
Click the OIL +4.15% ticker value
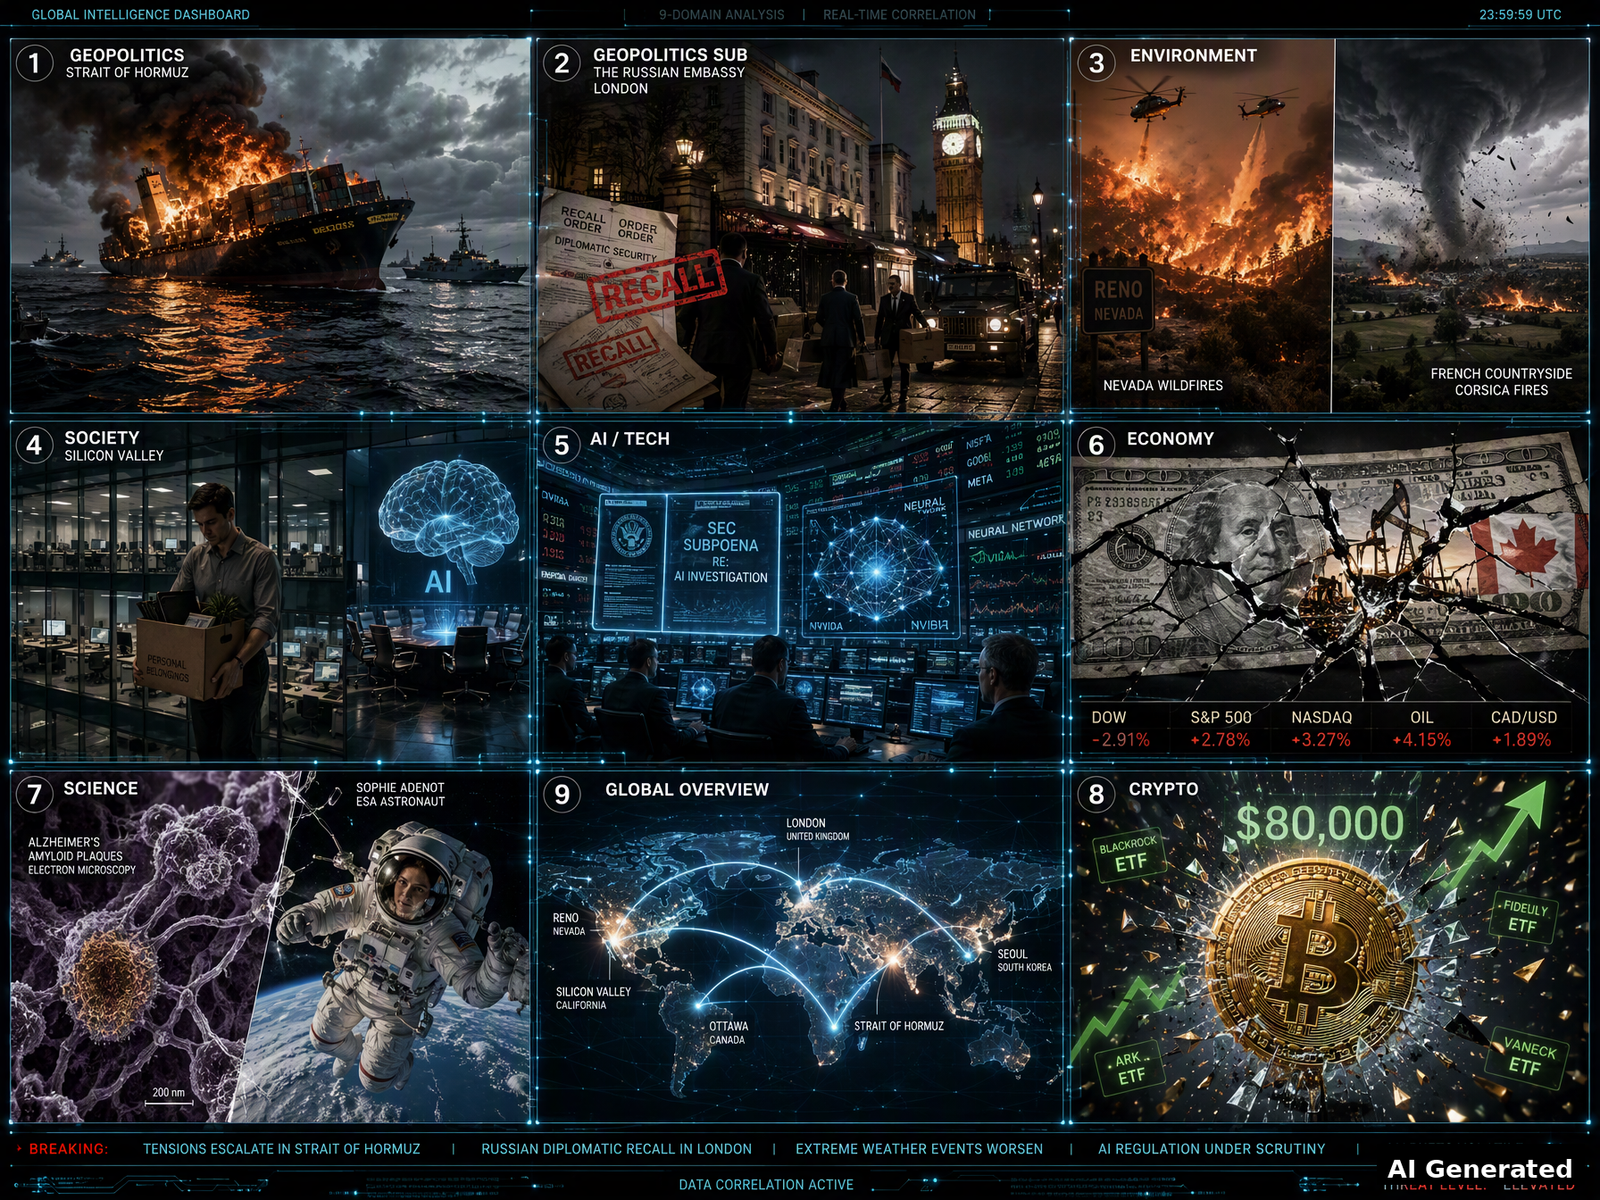coord(1422,740)
